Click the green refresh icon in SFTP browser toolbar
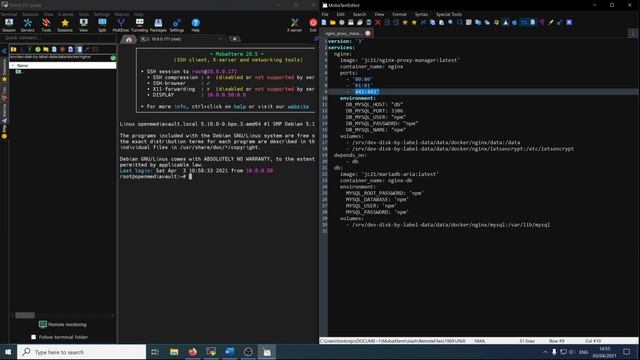The height and width of the screenshot is (360, 640). pos(38,49)
